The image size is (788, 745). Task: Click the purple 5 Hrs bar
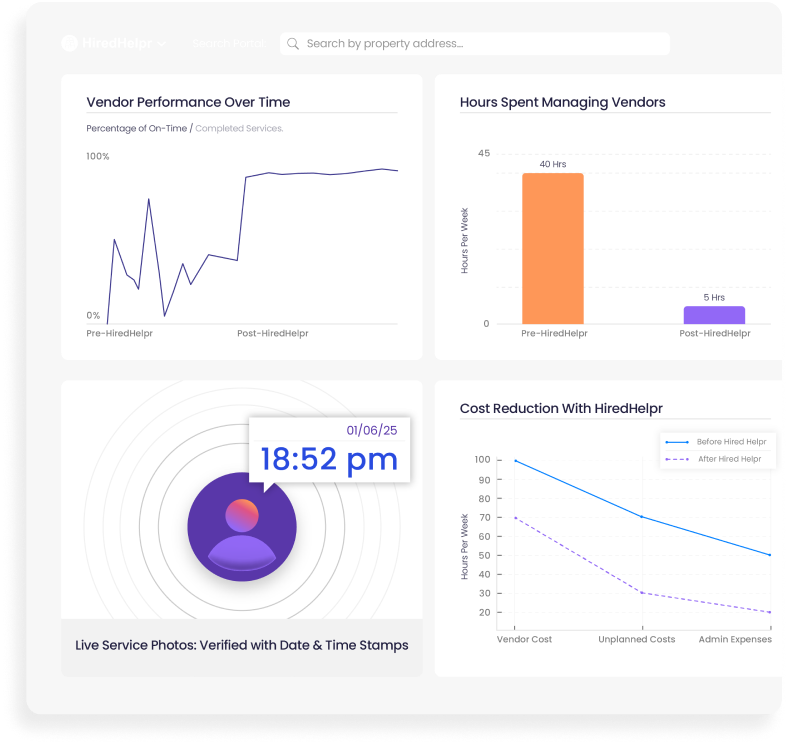click(x=714, y=315)
